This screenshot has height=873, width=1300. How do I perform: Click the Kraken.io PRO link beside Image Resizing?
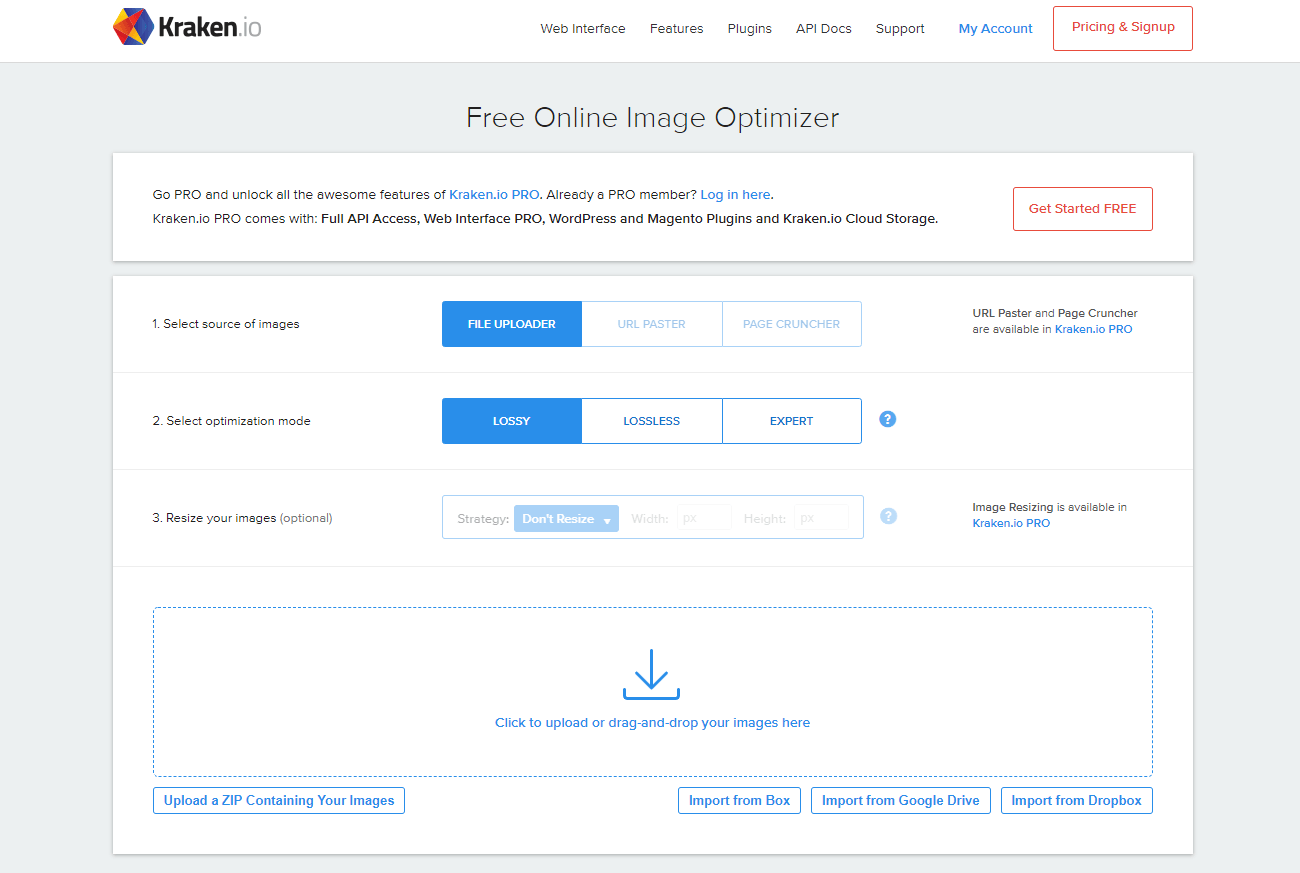coord(1011,523)
